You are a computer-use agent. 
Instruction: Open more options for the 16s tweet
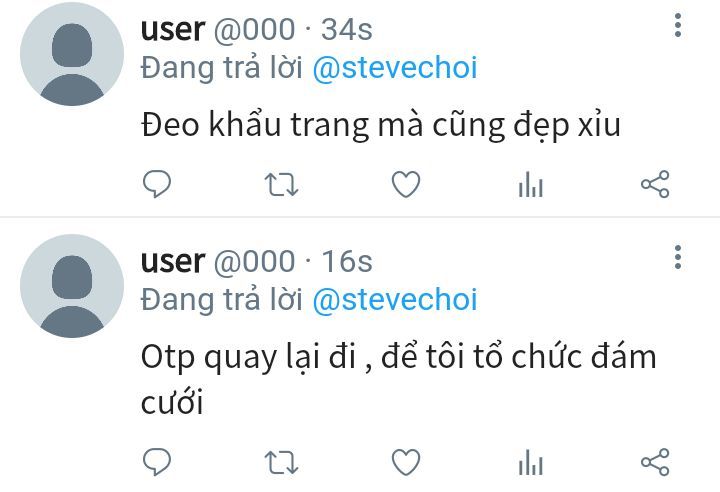pos(678,257)
